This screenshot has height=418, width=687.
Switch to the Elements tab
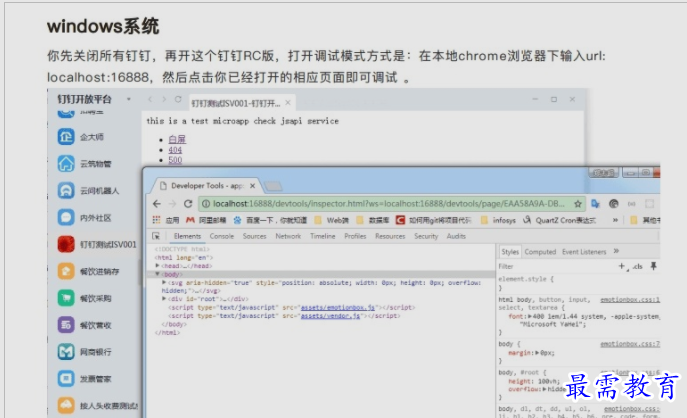187,236
